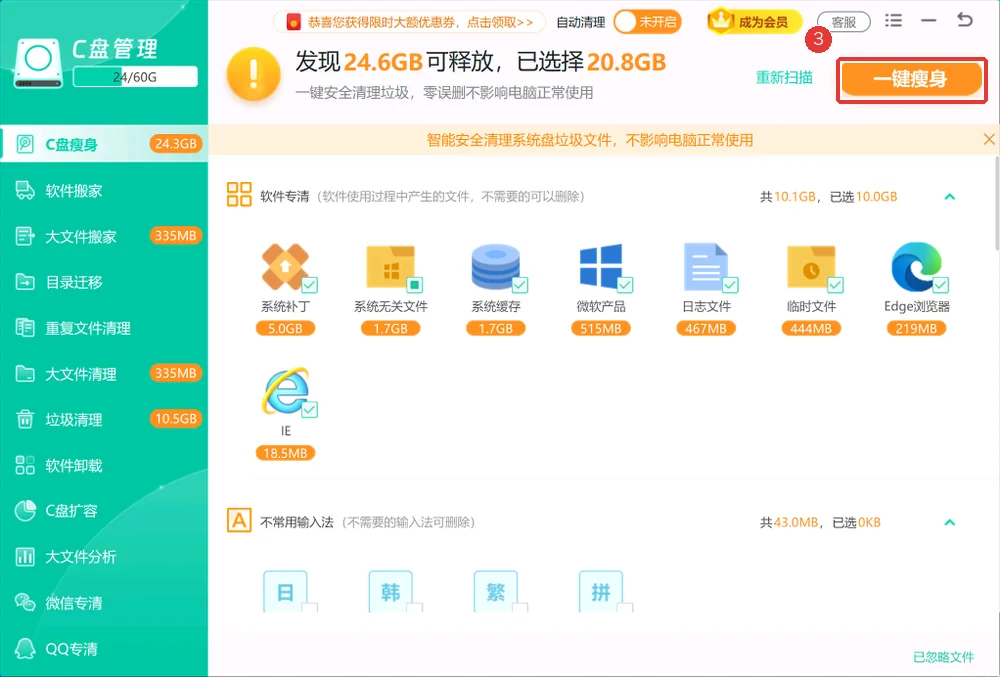This screenshot has width=1000, height=677.
Task: Open 软件搬家 in the sidebar
Action: (x=104, y=190)
